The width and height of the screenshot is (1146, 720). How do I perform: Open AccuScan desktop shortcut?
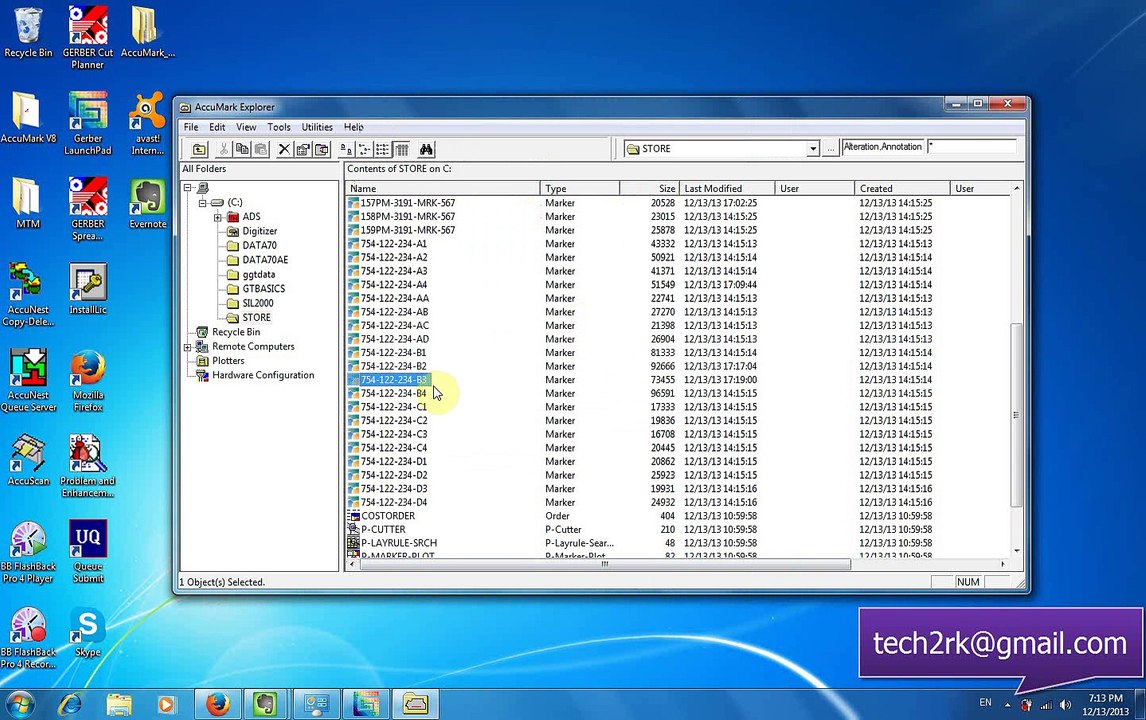tap(29, 460)
